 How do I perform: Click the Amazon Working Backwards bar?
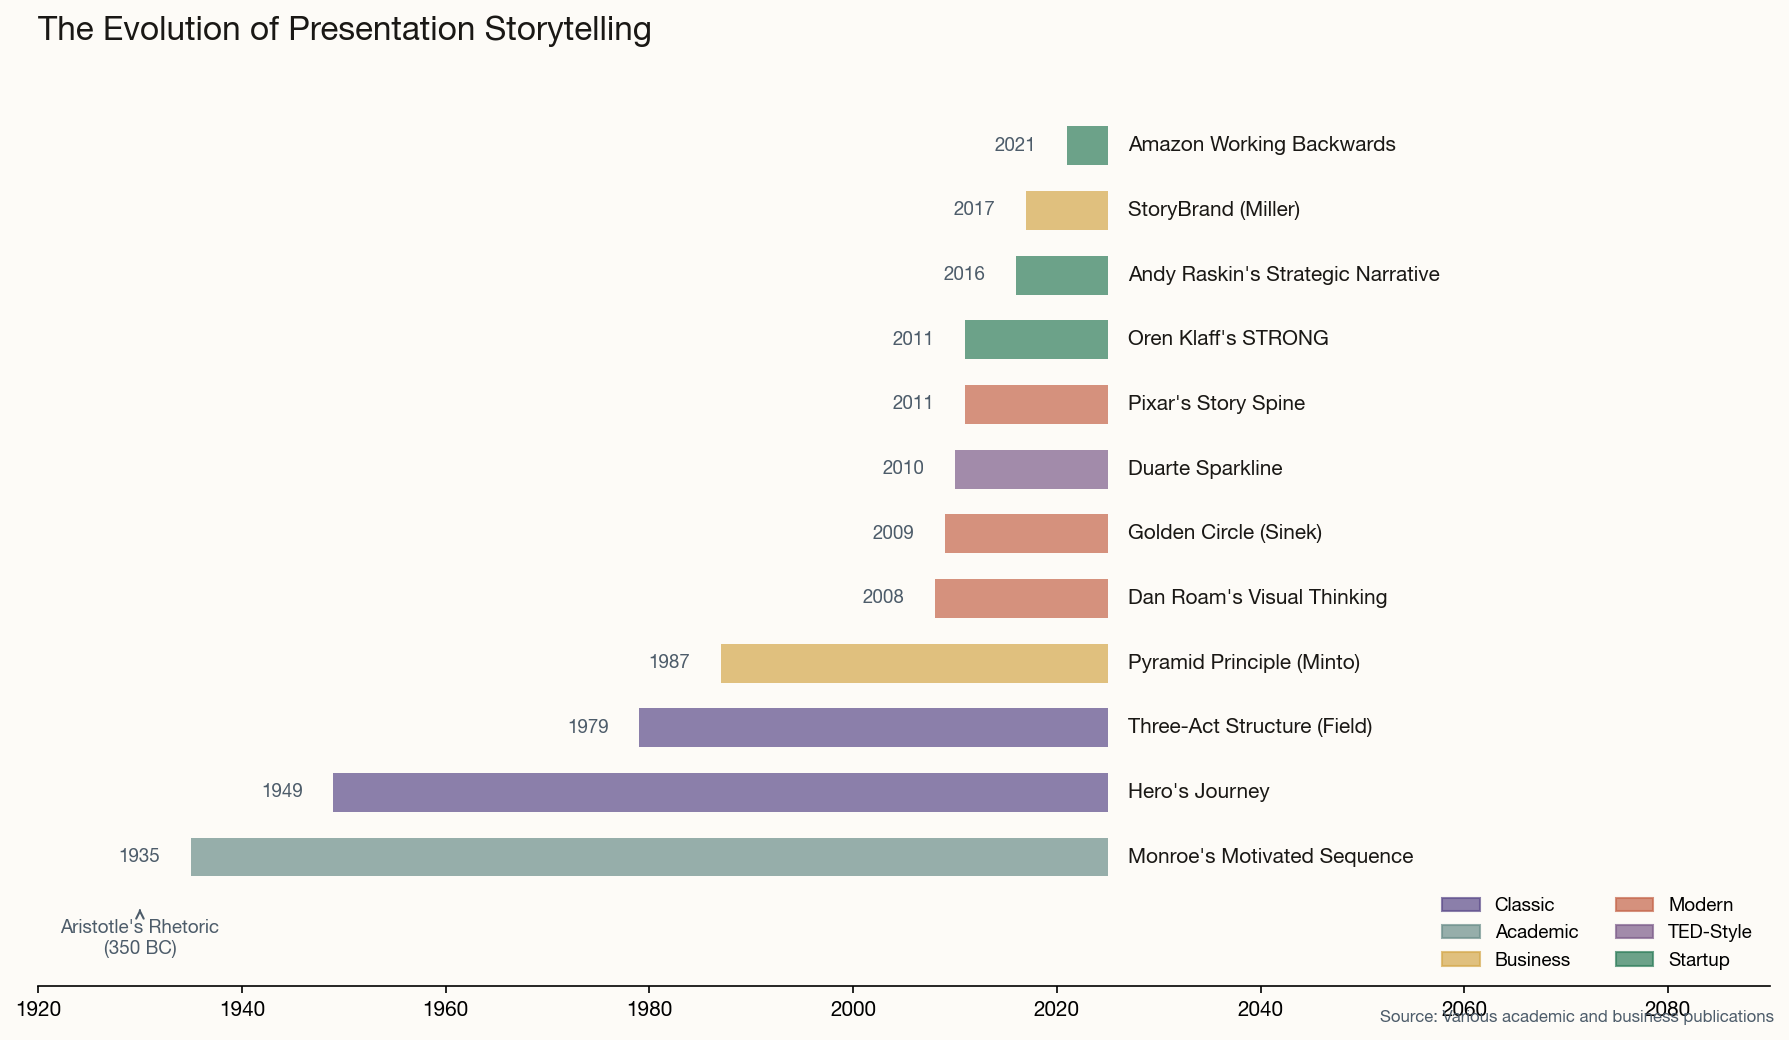[1086, 144]
